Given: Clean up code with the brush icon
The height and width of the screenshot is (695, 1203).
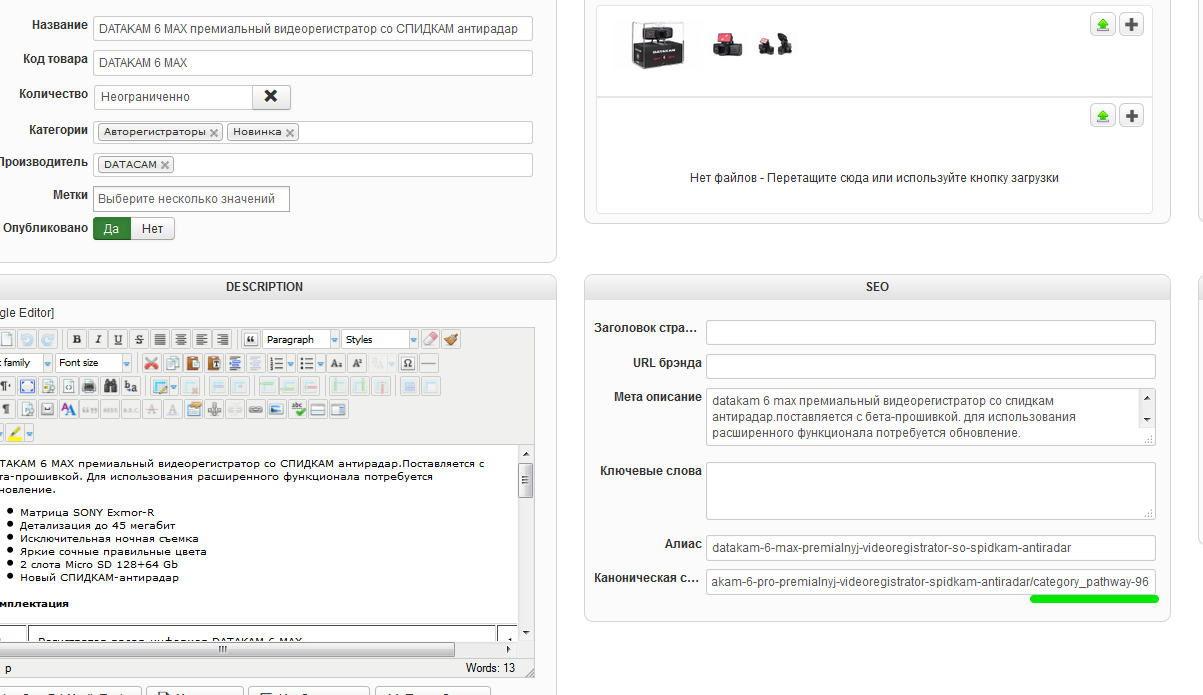Looking at the screenshot, I should tap(451, 339).
